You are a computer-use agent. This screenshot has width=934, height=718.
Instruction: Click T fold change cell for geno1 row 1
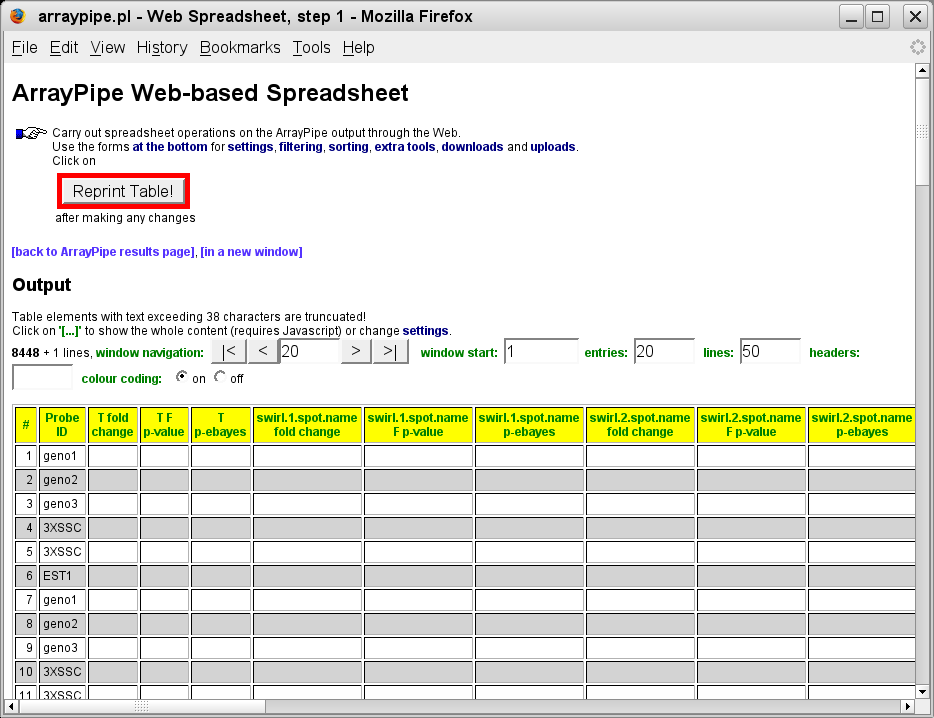click(x=113, y=456)
